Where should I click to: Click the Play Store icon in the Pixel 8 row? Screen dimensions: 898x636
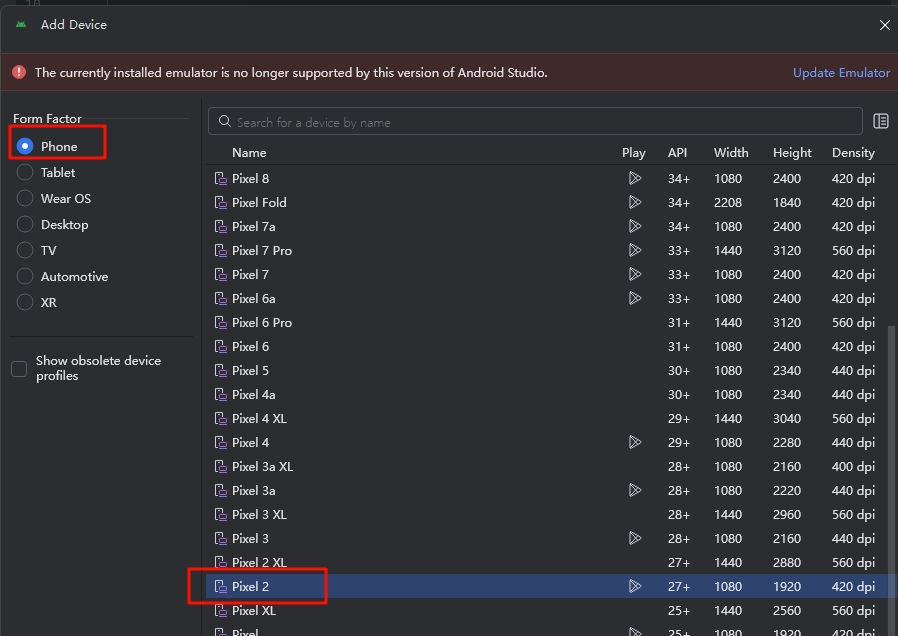click(x=635, y=179)
